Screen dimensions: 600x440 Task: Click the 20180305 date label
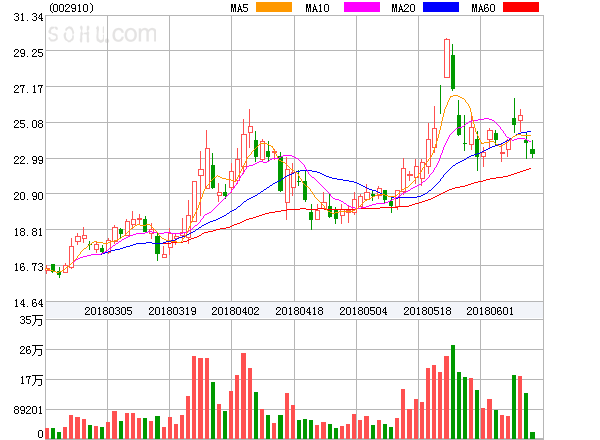coord(108,311)
